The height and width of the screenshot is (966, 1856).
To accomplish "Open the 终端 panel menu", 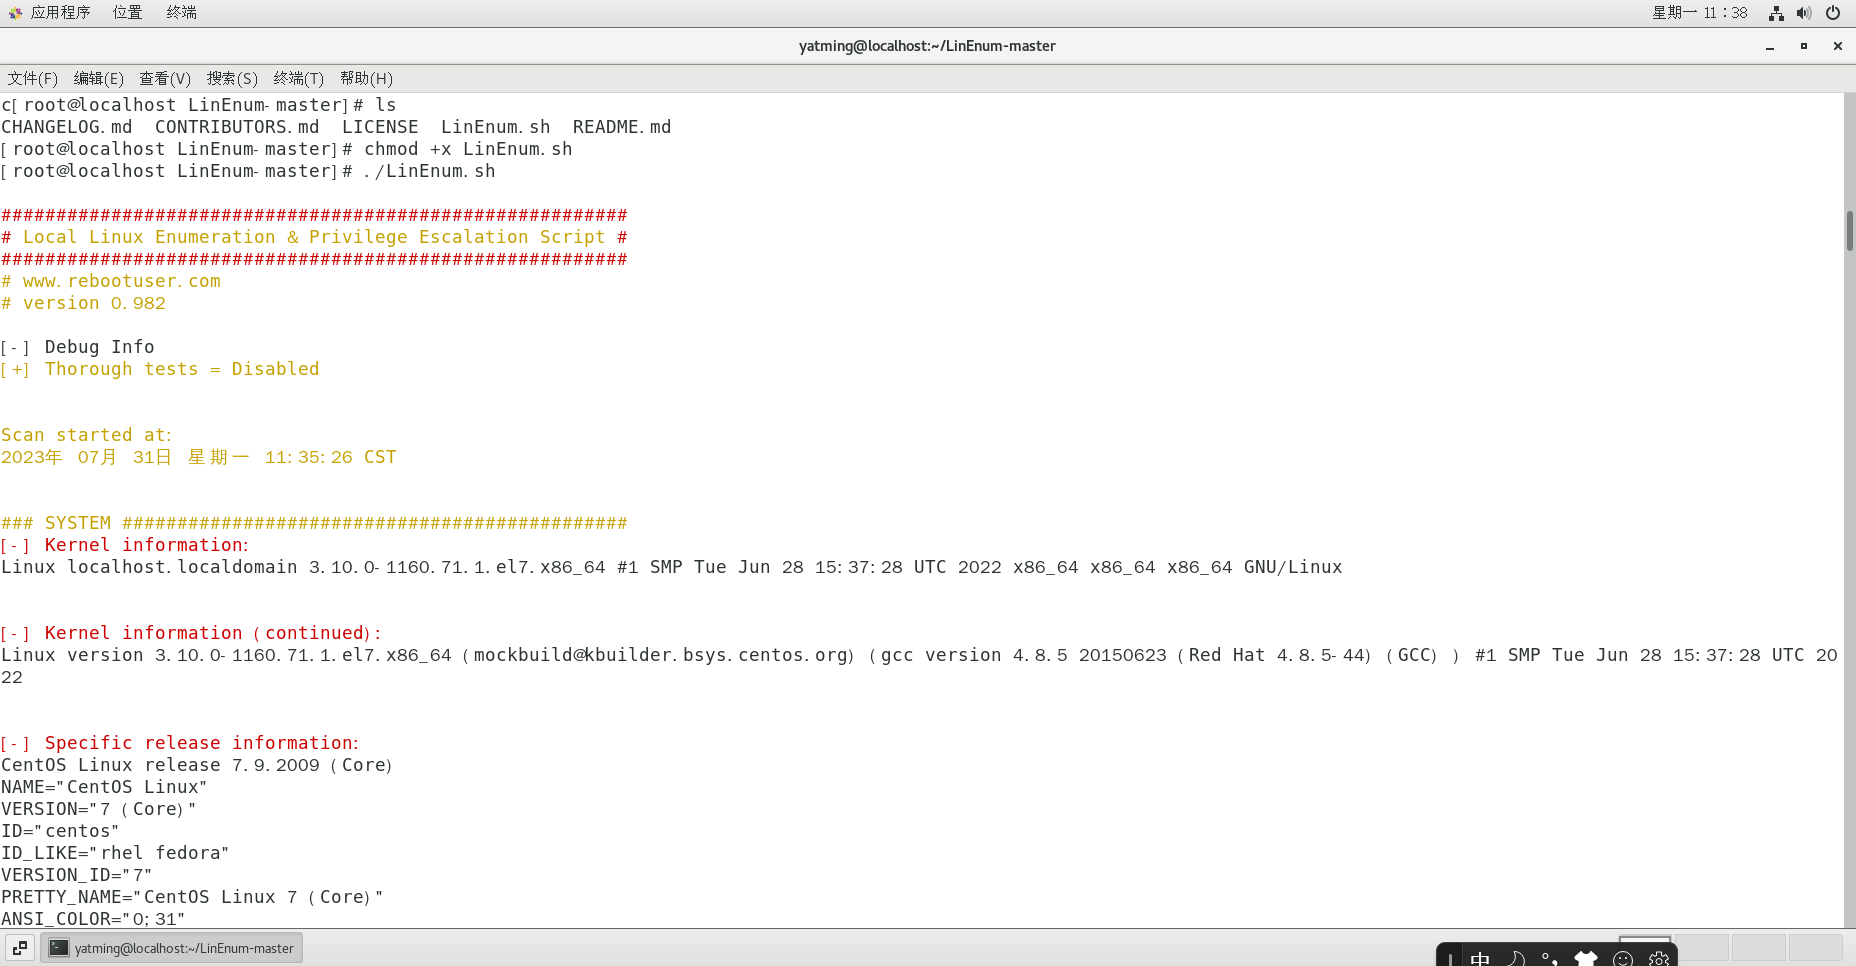I will [180, 13].
